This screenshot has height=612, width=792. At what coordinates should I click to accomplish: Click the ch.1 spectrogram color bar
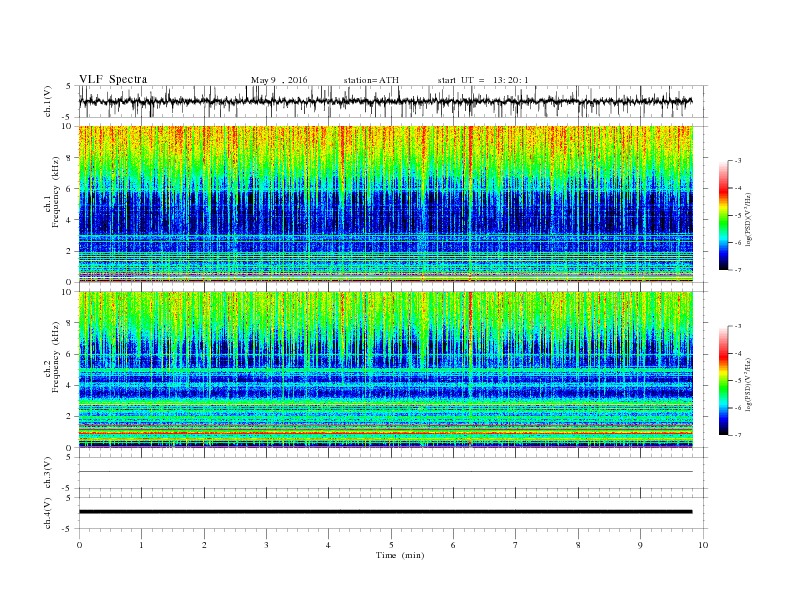[x=724, y=215]
